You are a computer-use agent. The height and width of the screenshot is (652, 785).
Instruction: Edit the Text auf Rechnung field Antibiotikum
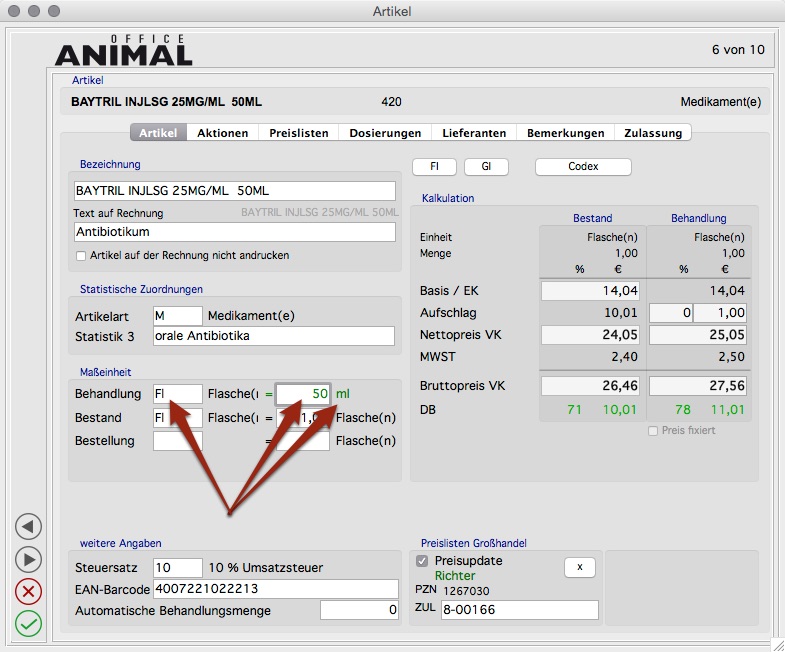tap(234, 232)
